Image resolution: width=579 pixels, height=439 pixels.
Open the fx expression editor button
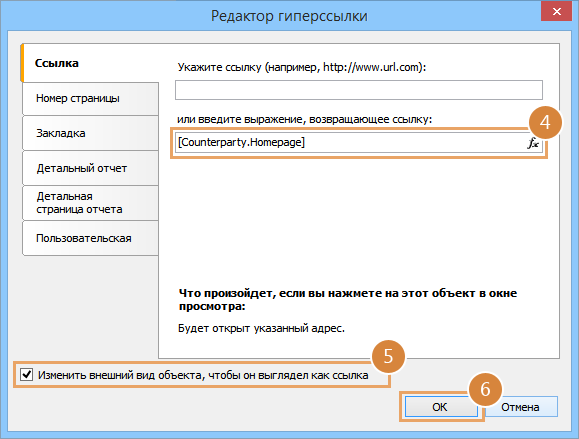(533, 143)
